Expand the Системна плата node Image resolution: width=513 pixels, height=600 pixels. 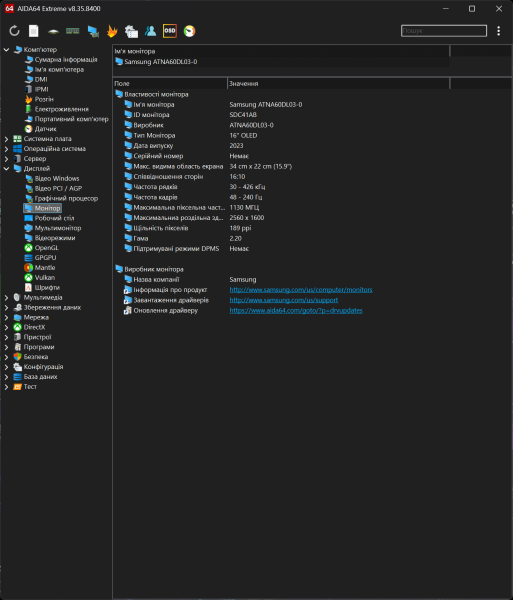tap(7, 139)
